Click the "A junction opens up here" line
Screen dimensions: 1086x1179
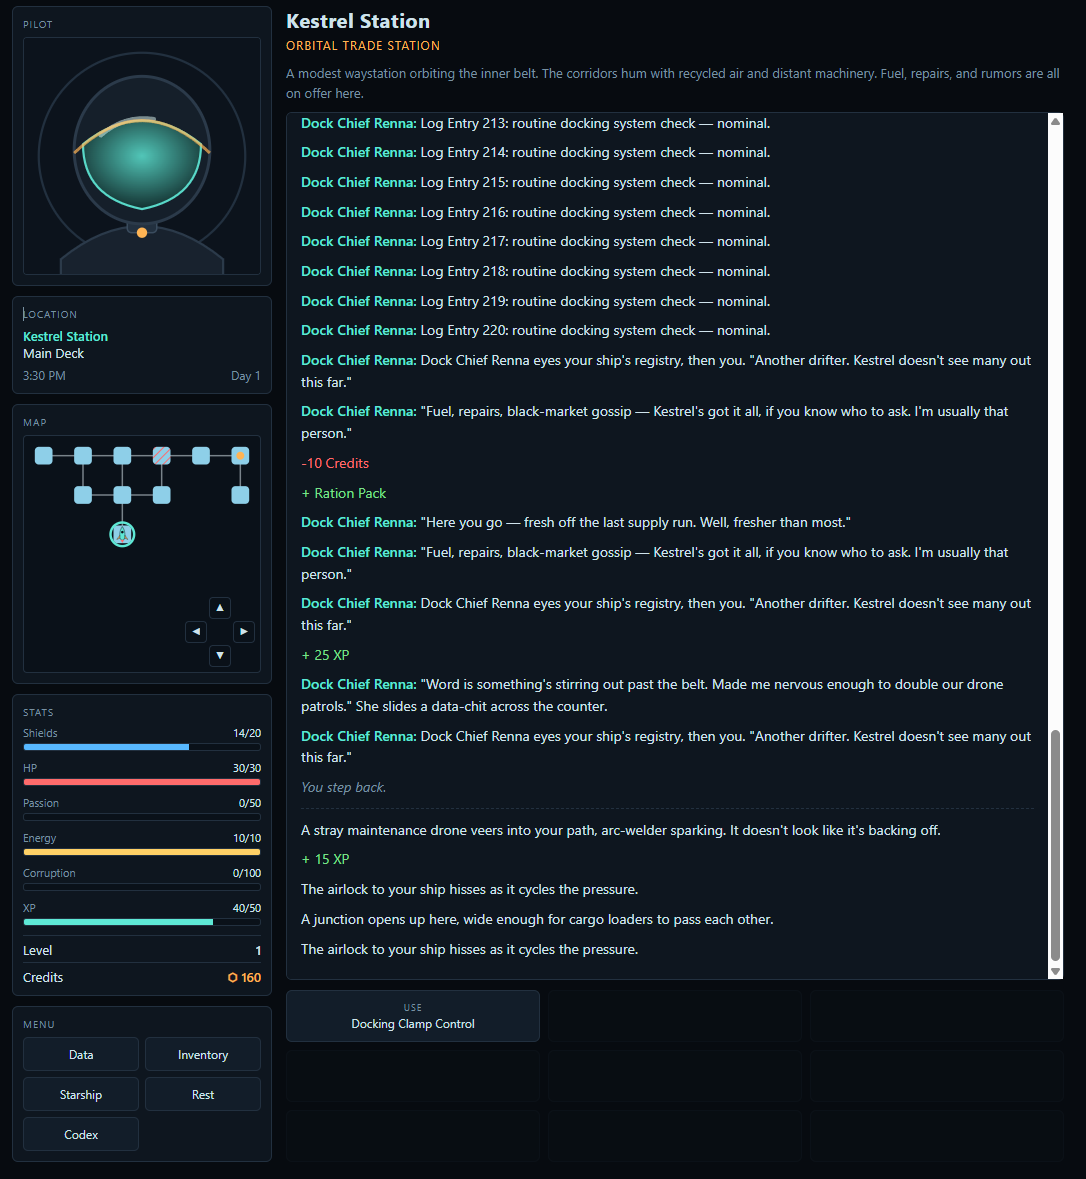click(537, 919)
